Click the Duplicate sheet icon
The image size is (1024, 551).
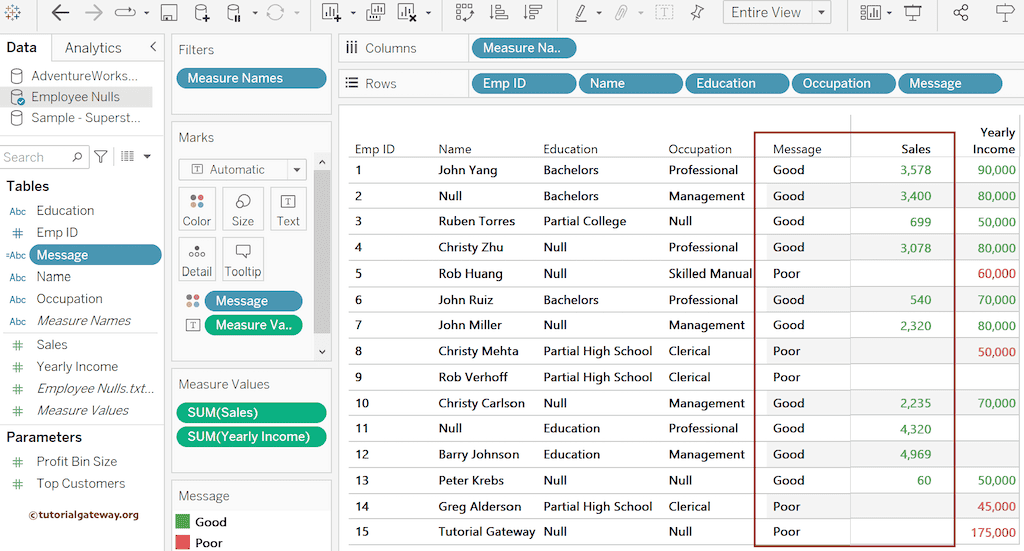[x=376, y=12]
